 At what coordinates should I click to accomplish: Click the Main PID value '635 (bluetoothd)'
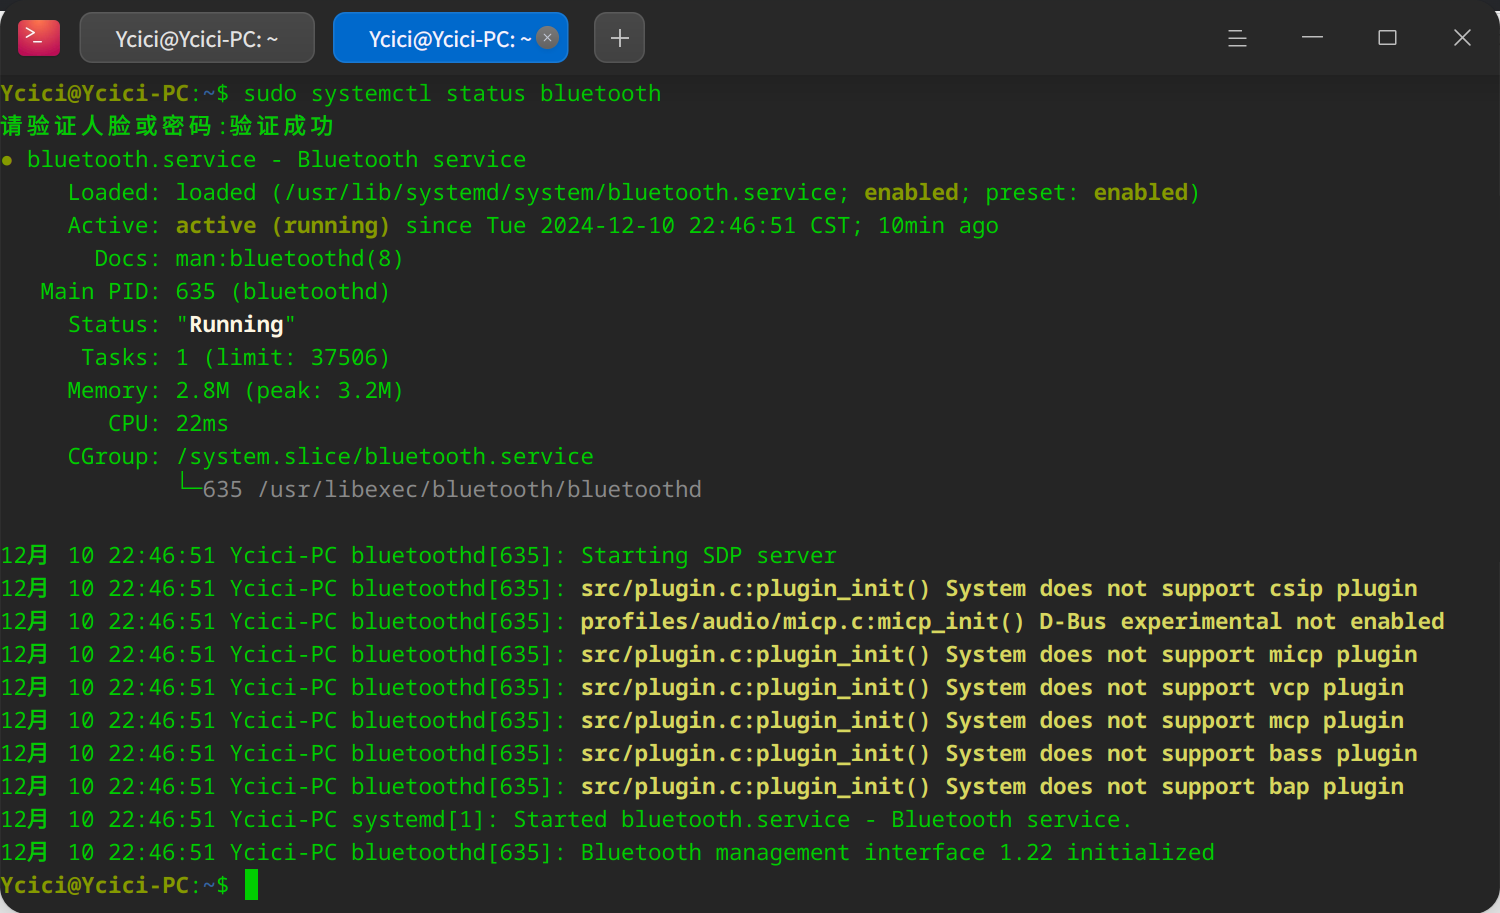coord(283,292)
